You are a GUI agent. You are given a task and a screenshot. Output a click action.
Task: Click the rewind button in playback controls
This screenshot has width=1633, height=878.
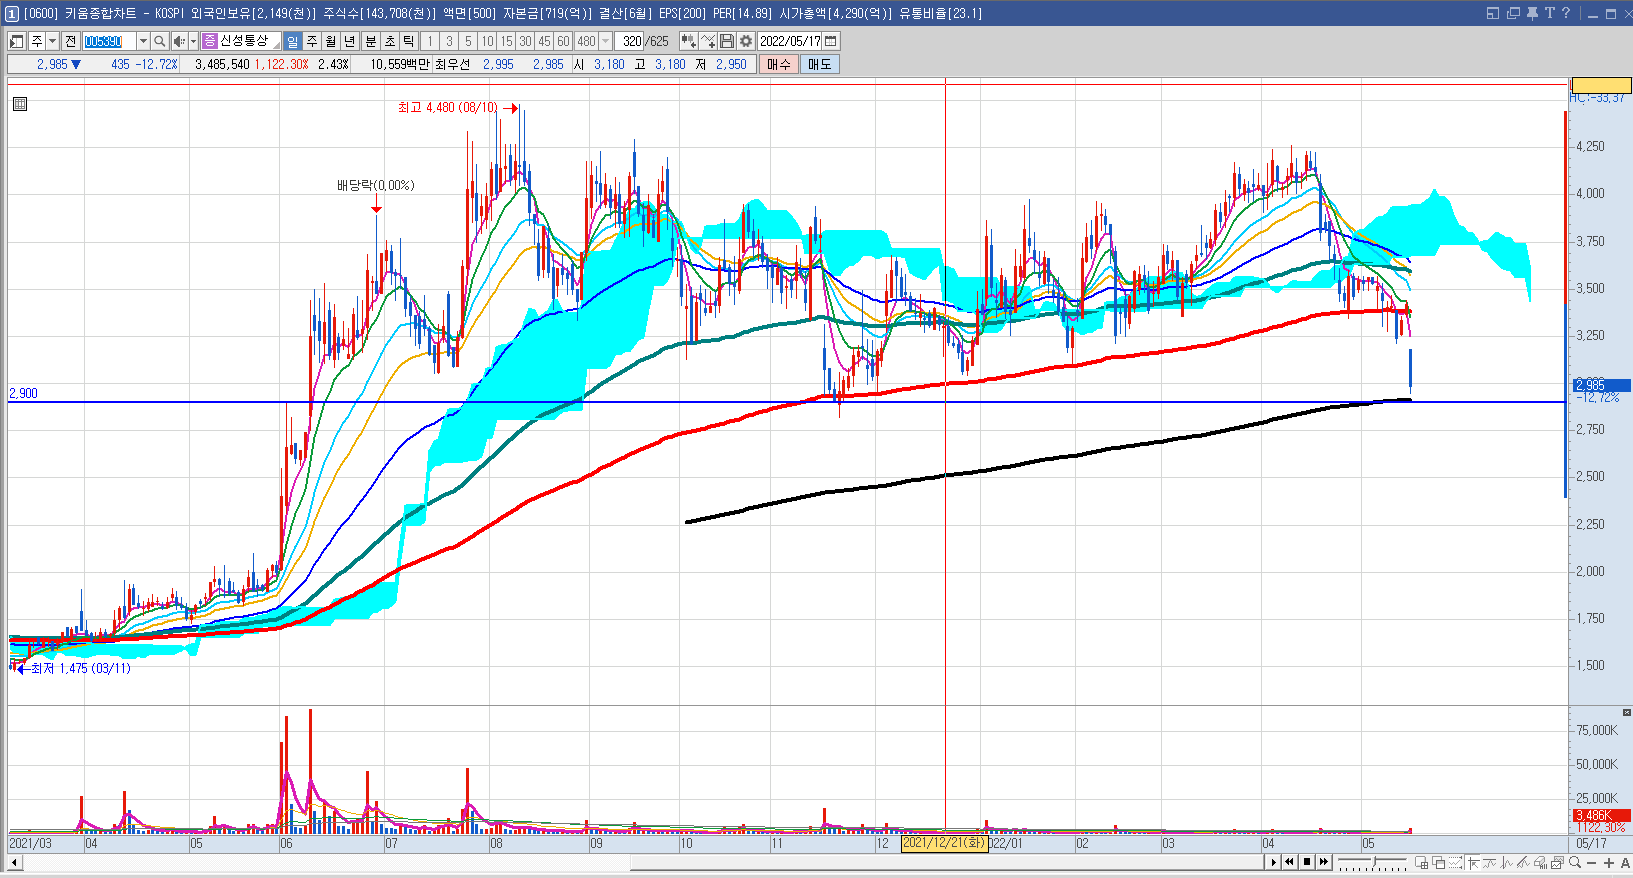tap(1290, 862)
